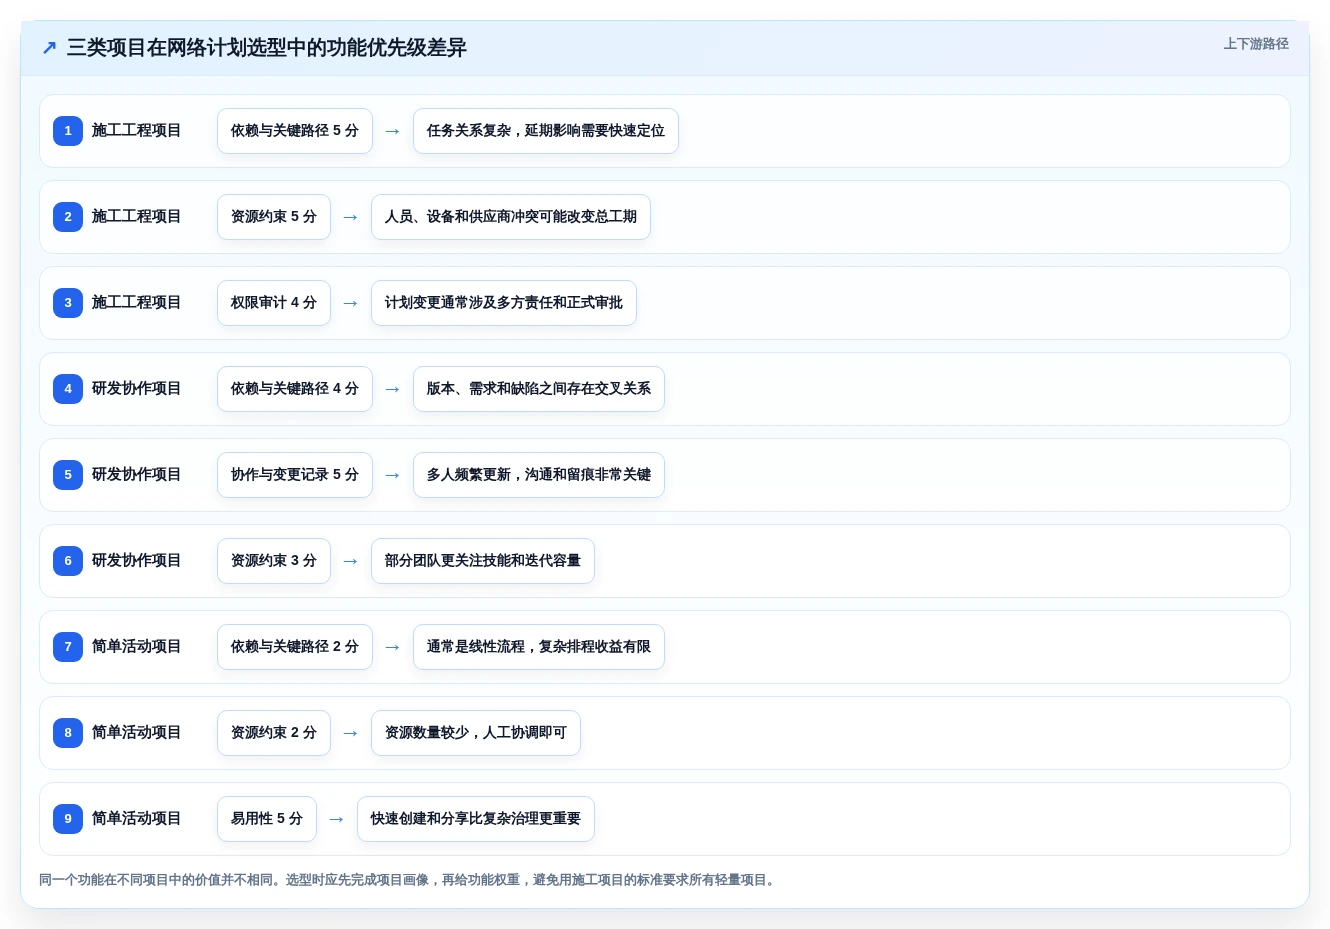Click the 依赖与关键路径 5 分 chip
This screenshot has height=929, width=1330.
[295, 131]
